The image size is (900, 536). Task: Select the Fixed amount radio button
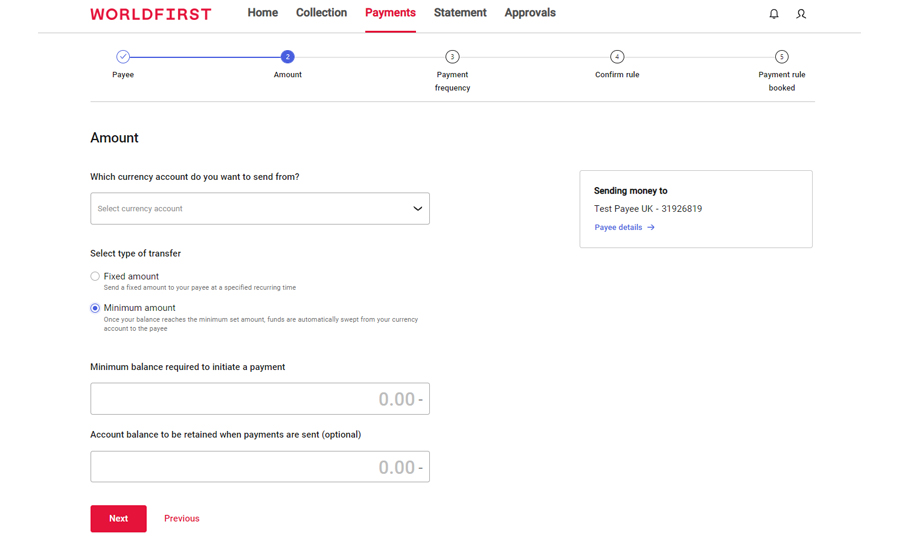(x=96, y=276)
